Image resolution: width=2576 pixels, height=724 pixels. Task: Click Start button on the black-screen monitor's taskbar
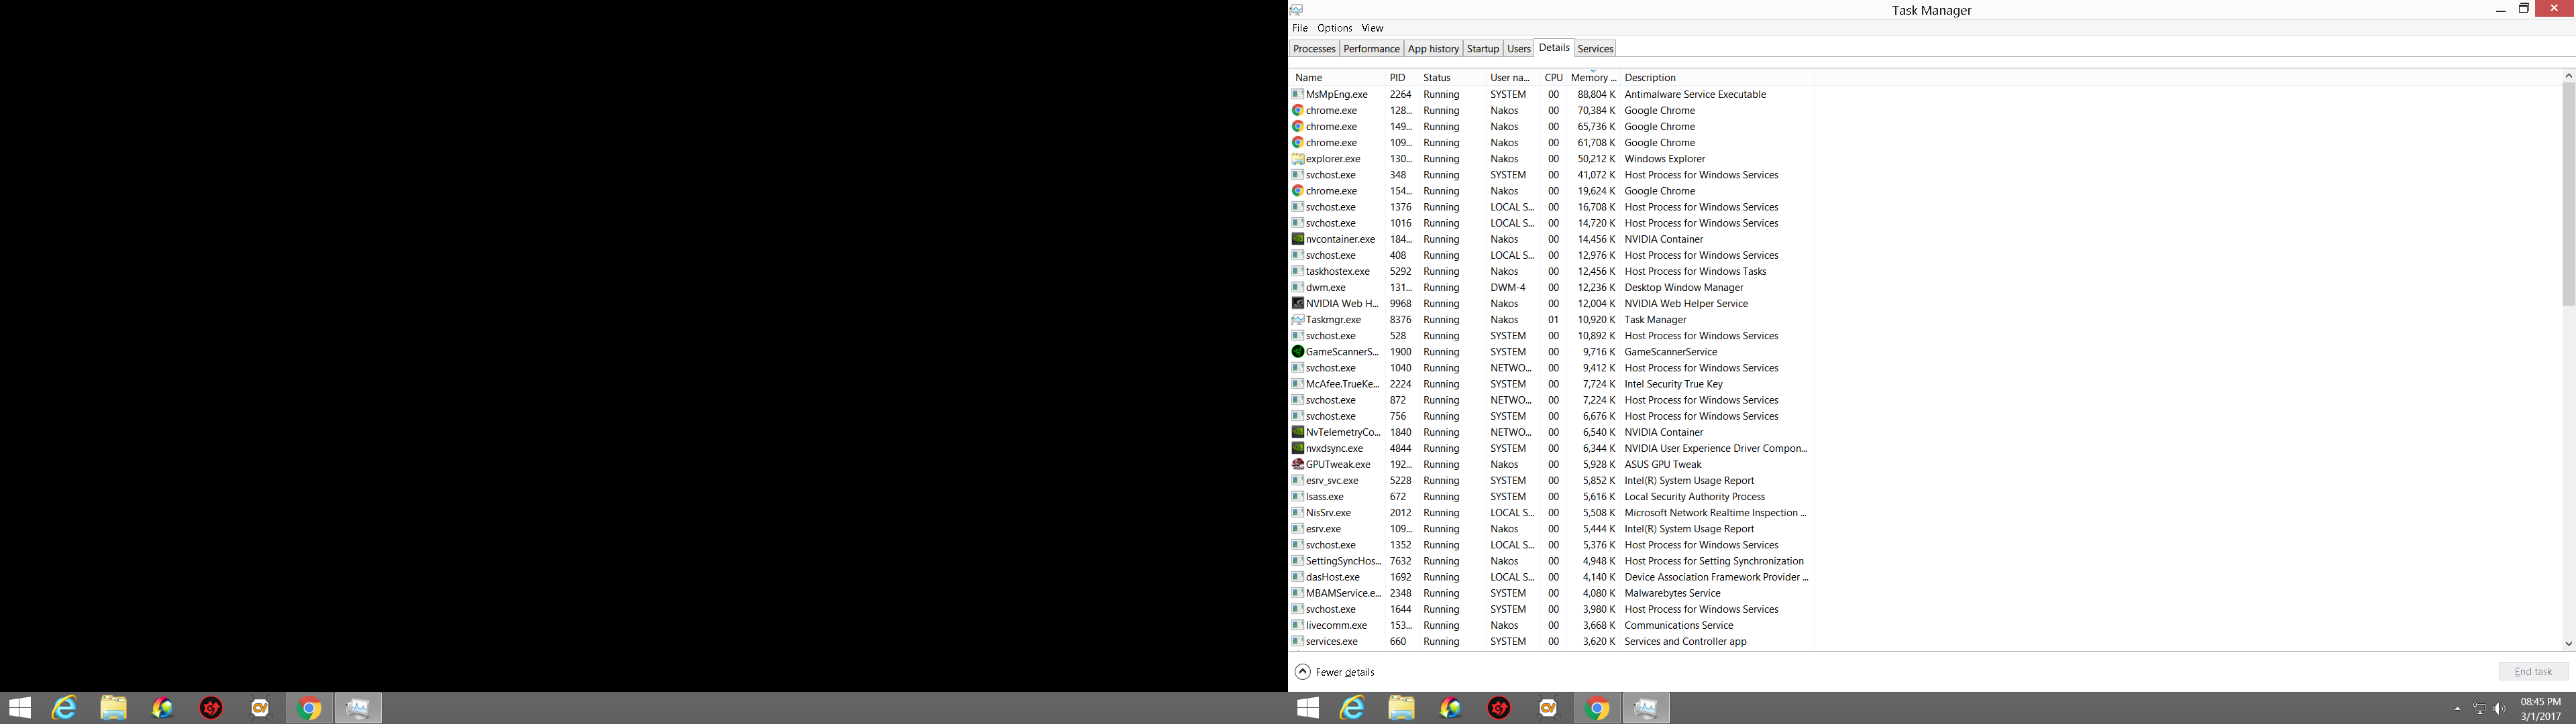click(19, 708)
